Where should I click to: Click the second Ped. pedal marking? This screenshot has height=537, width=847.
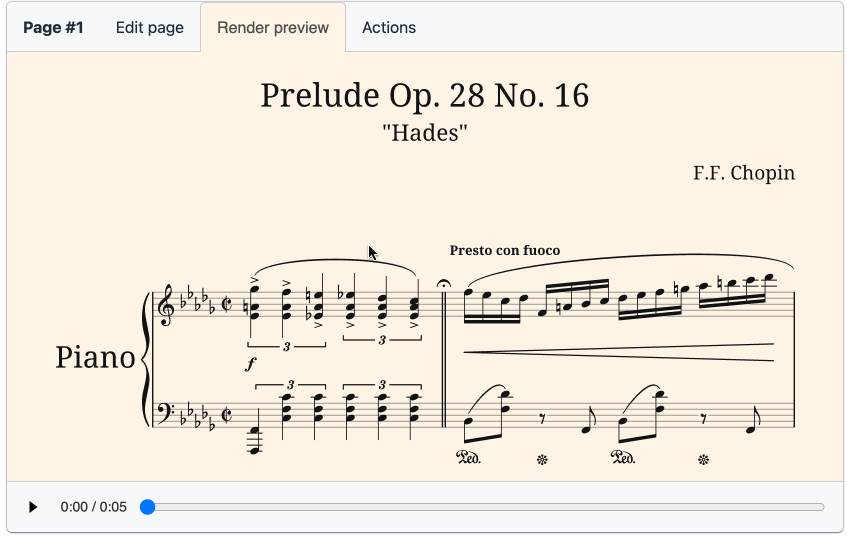pos(623,458)
